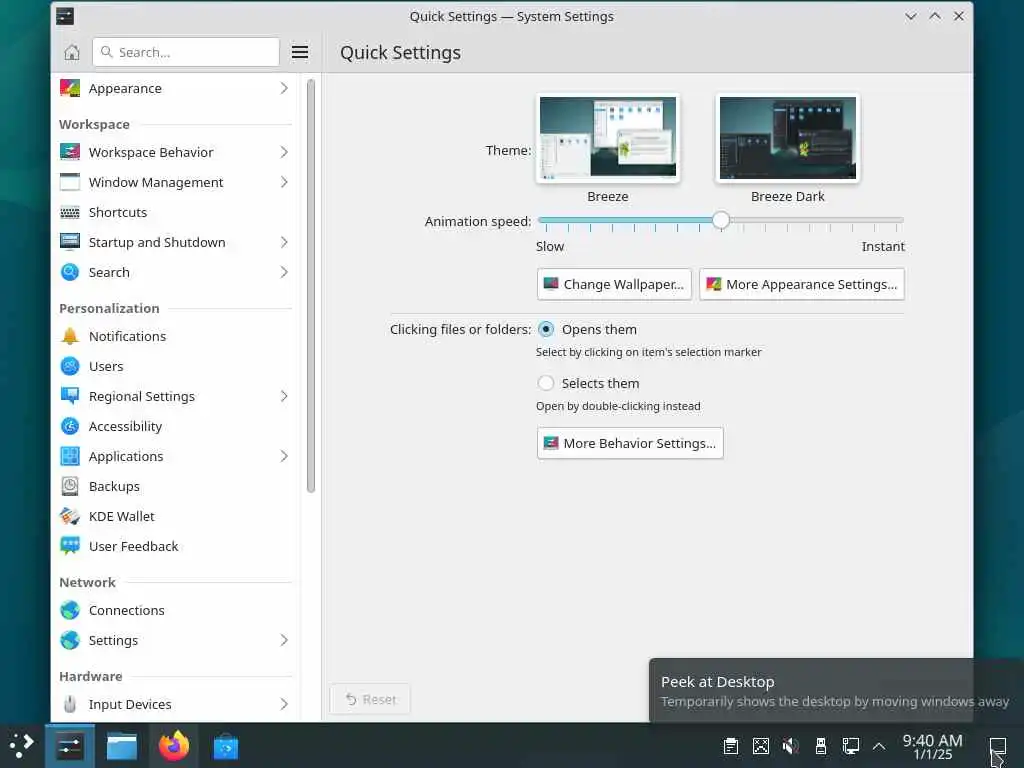Click the muted volume tray icon

coord(790,746)
